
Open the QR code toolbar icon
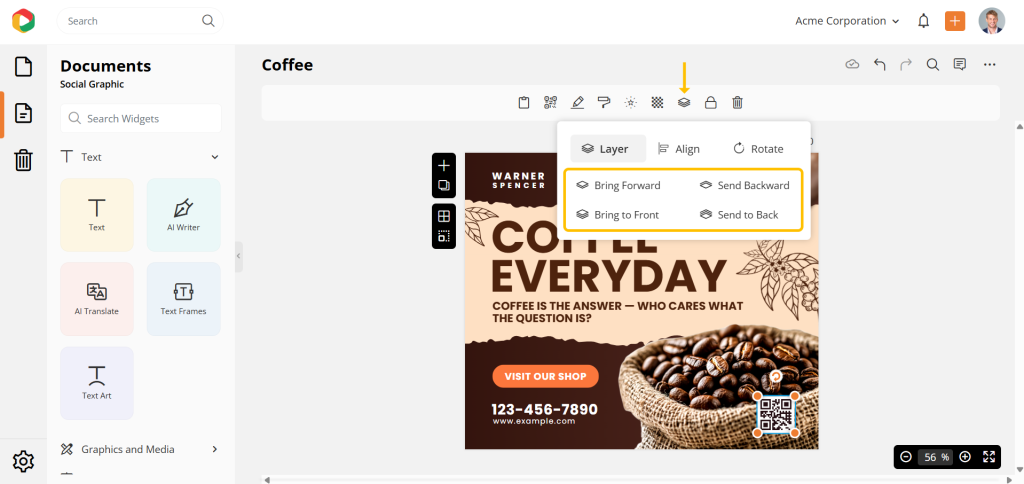click(551, 103)
